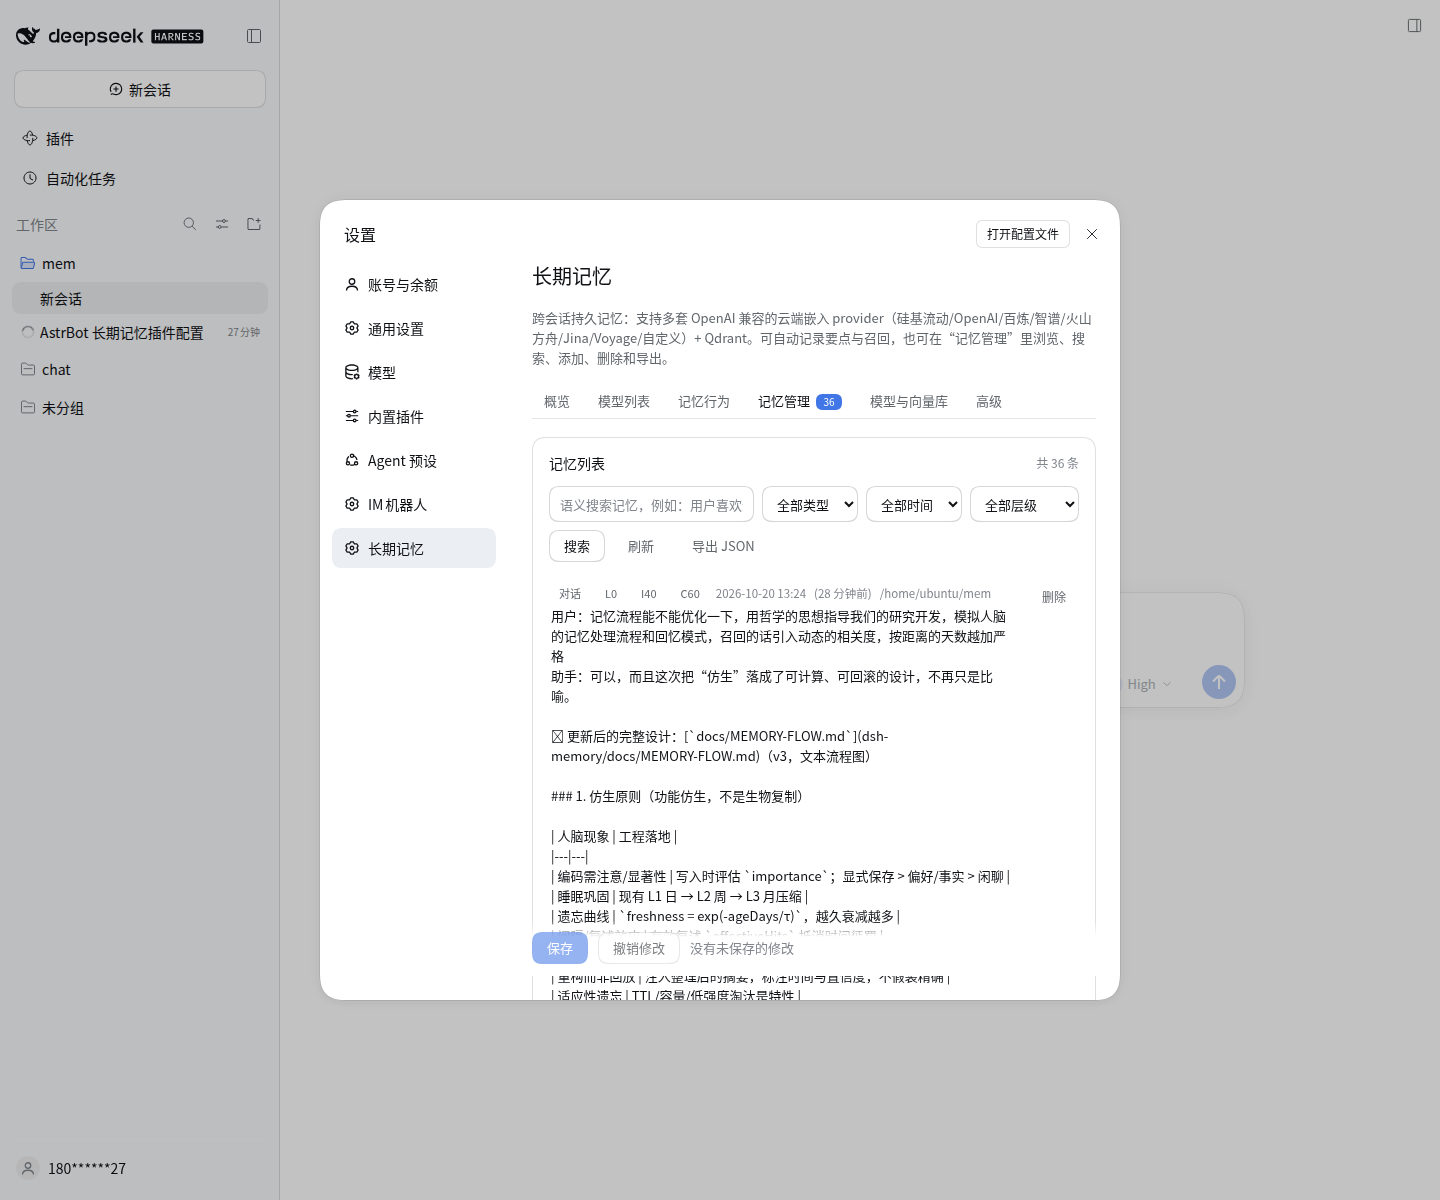Collapse the left sidebar panel icon

(x=254, y=36)
